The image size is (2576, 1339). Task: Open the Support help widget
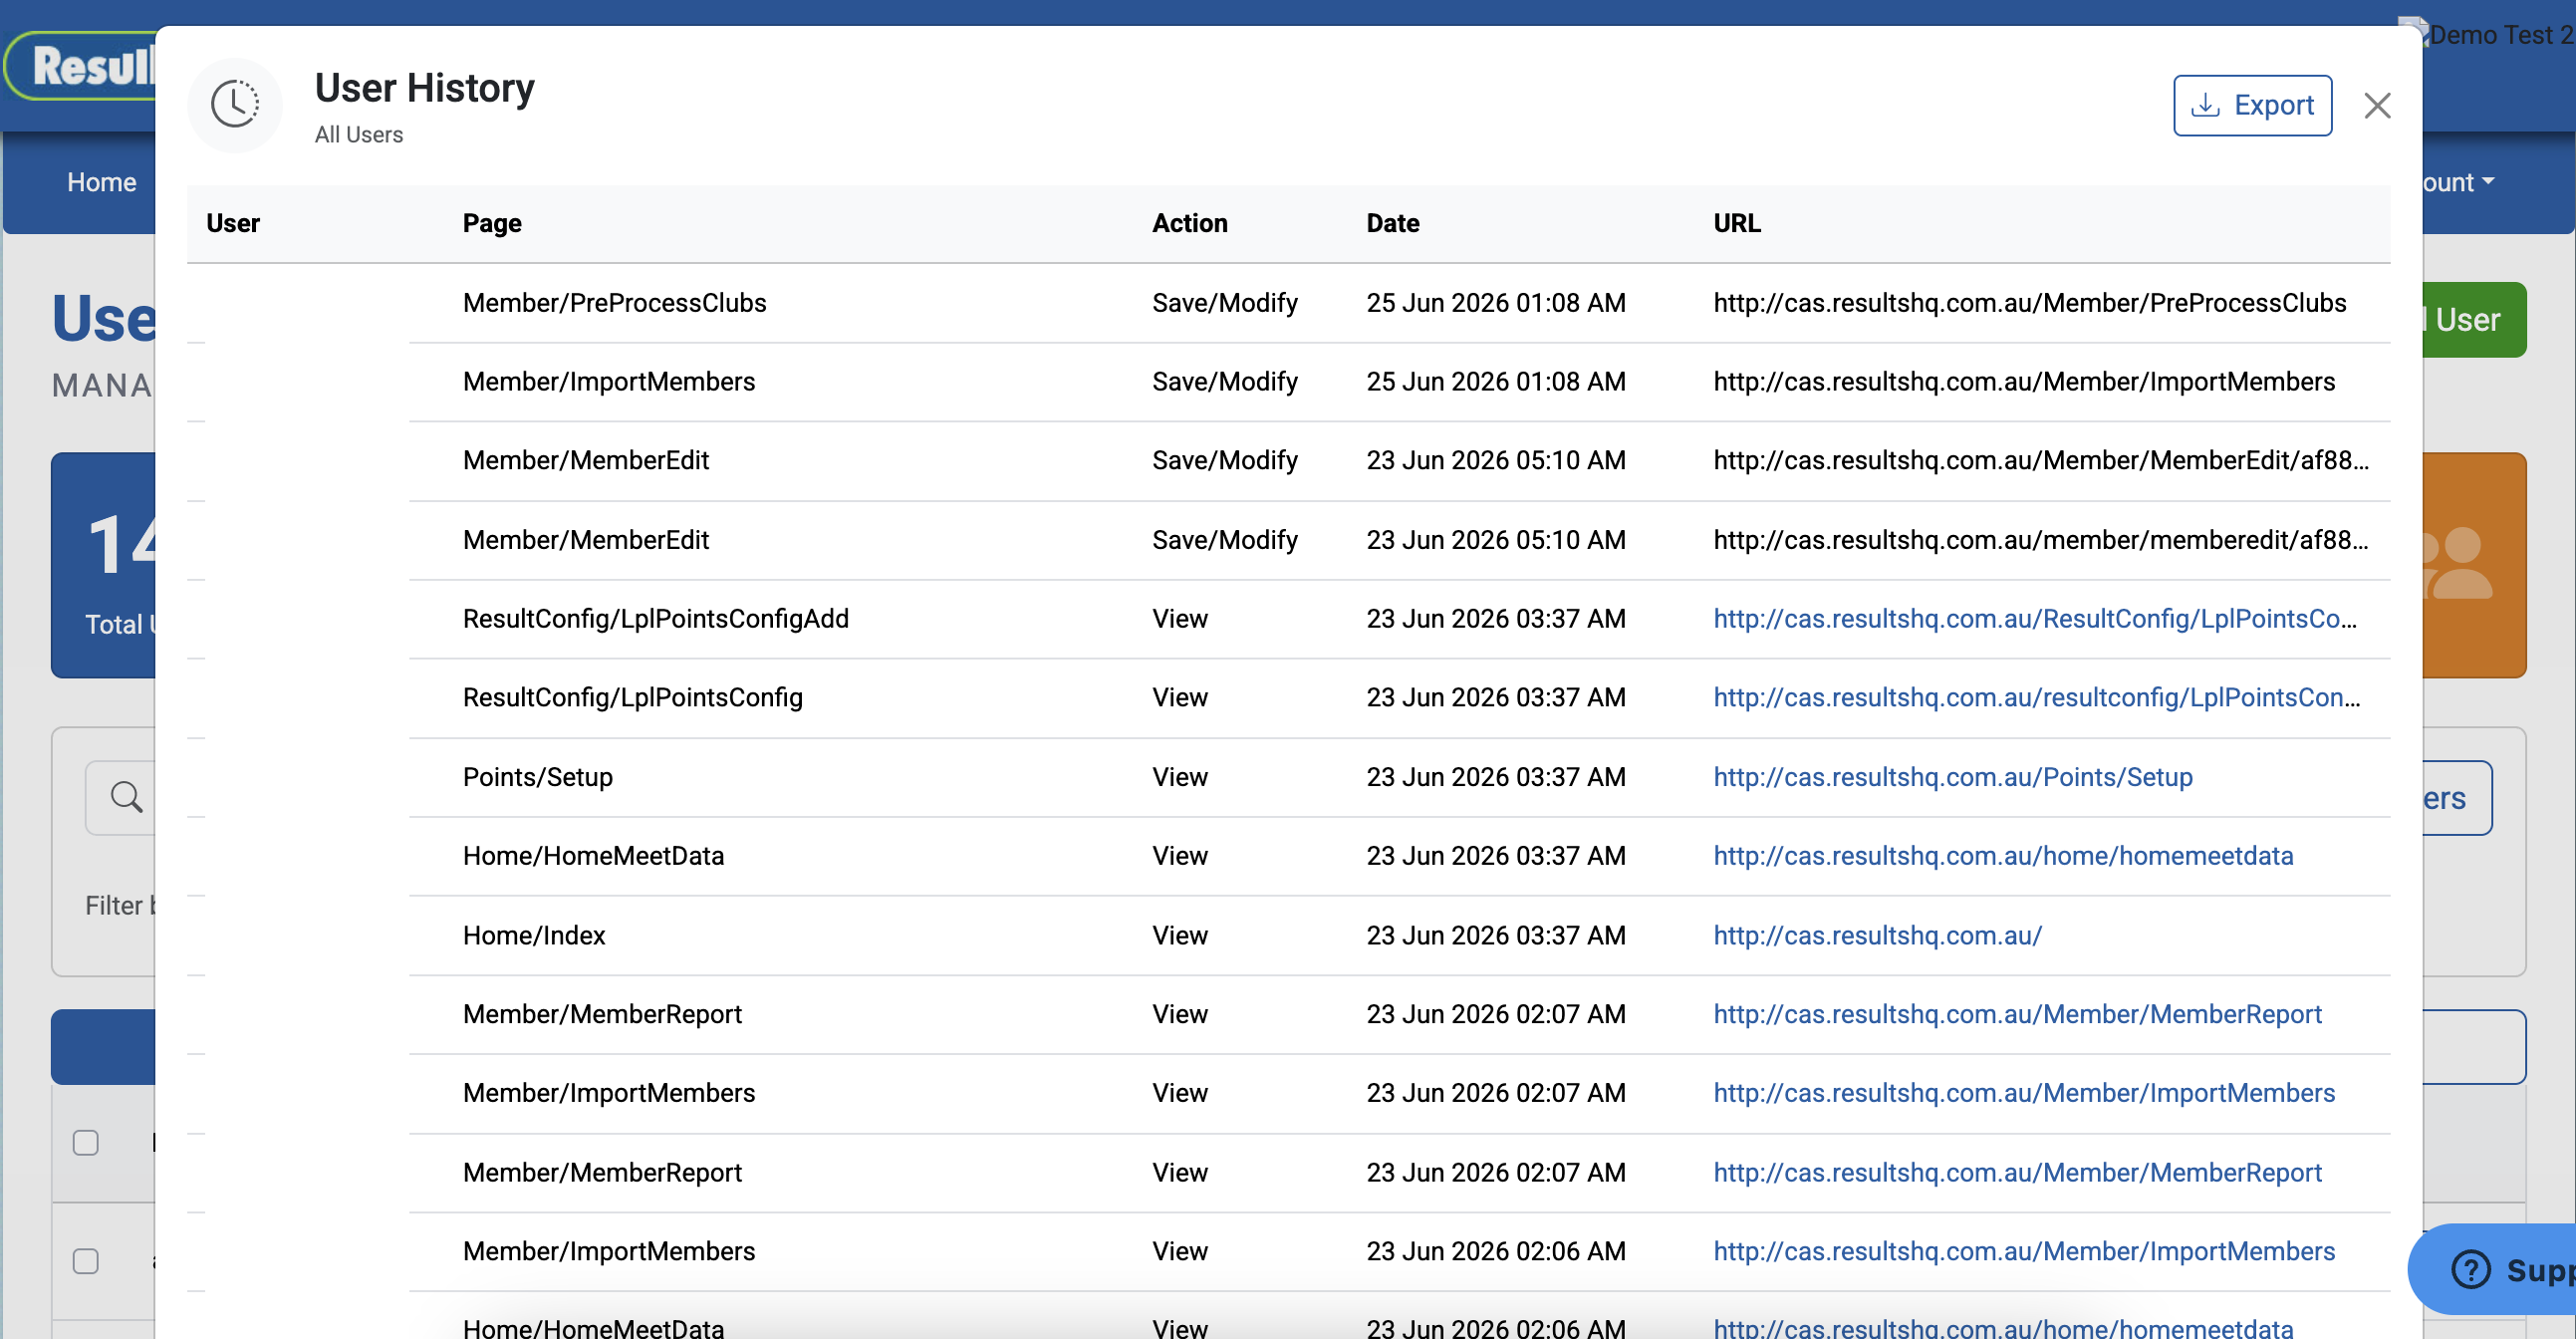pos(2492,1268)
